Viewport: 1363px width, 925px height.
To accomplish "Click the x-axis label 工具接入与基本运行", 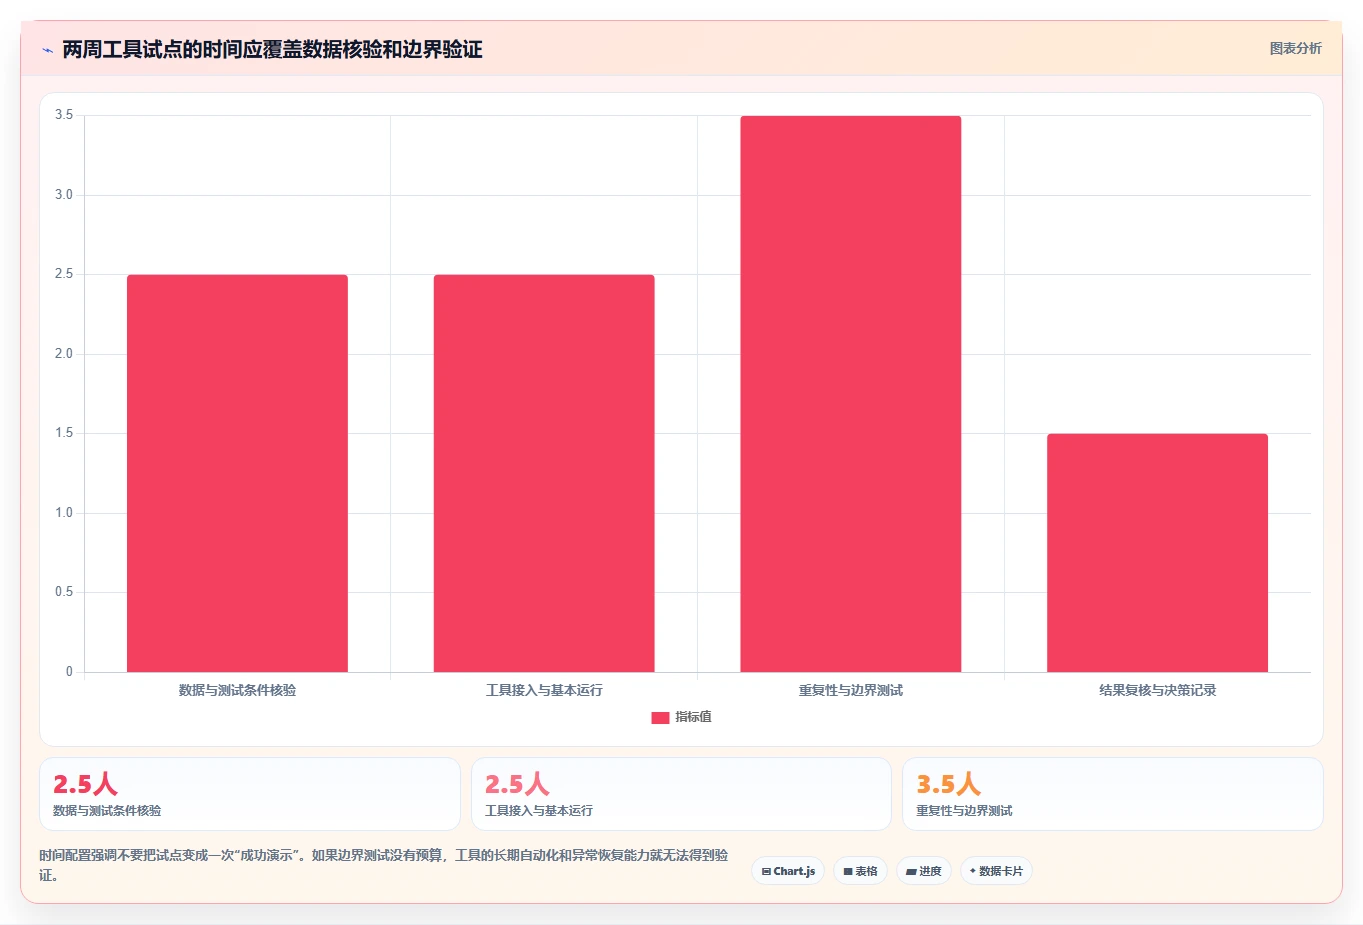I will click(544, 690).
